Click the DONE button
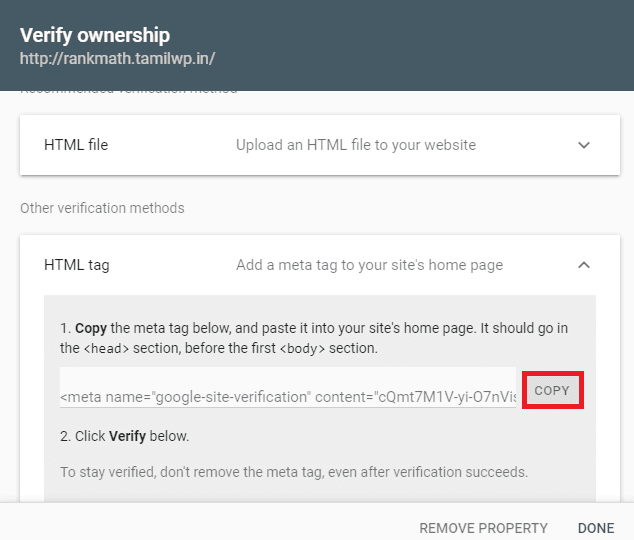Image resolution: width=634 pixels, height=540 pixels. click(x=596, y=528)
